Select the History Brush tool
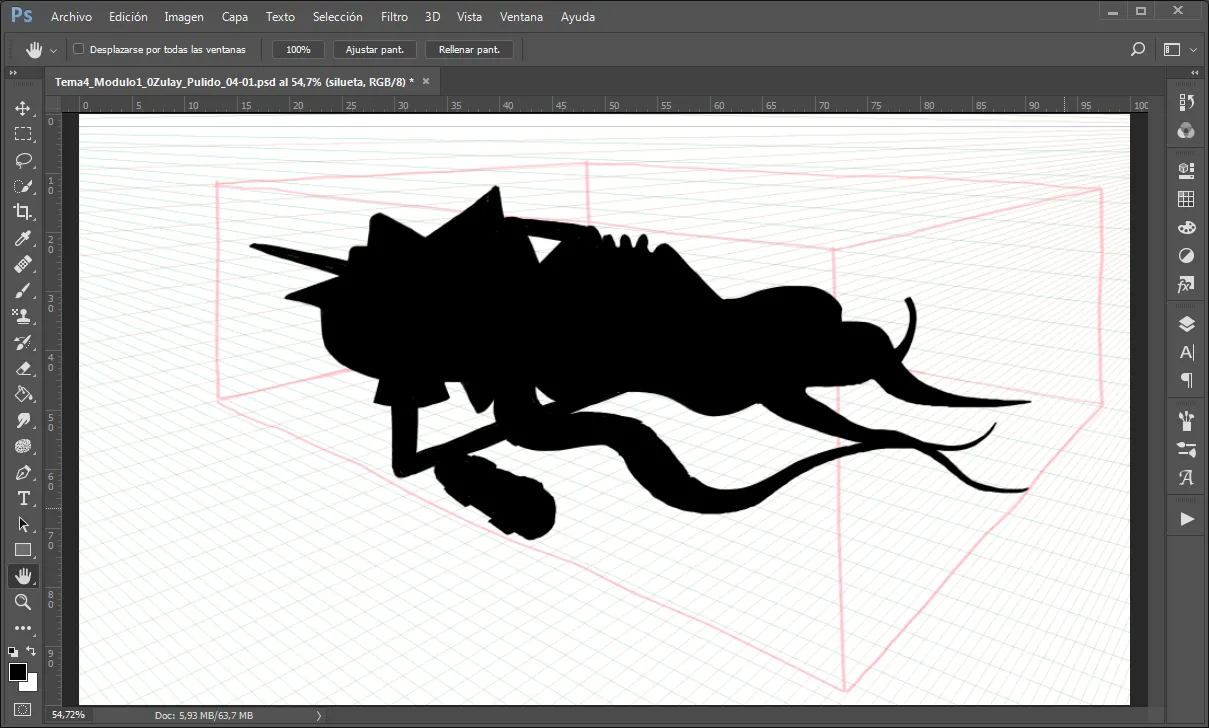The width and height of the screenshot is (1209, 728). coord(23,342)
